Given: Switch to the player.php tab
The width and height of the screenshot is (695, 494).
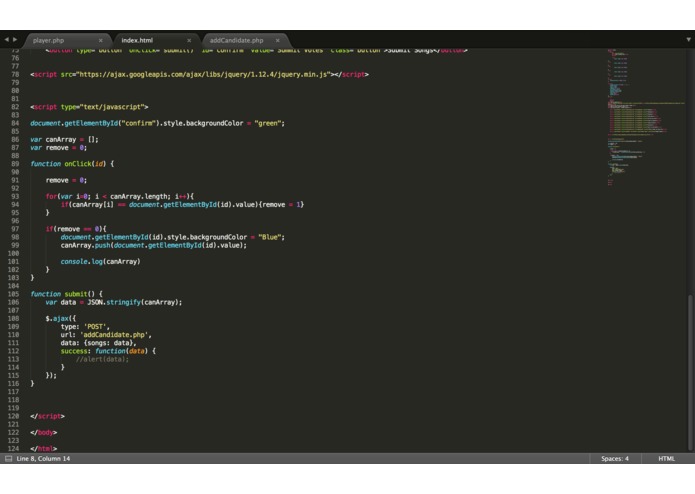Looking at the screenshot, I should click(49, 40).
